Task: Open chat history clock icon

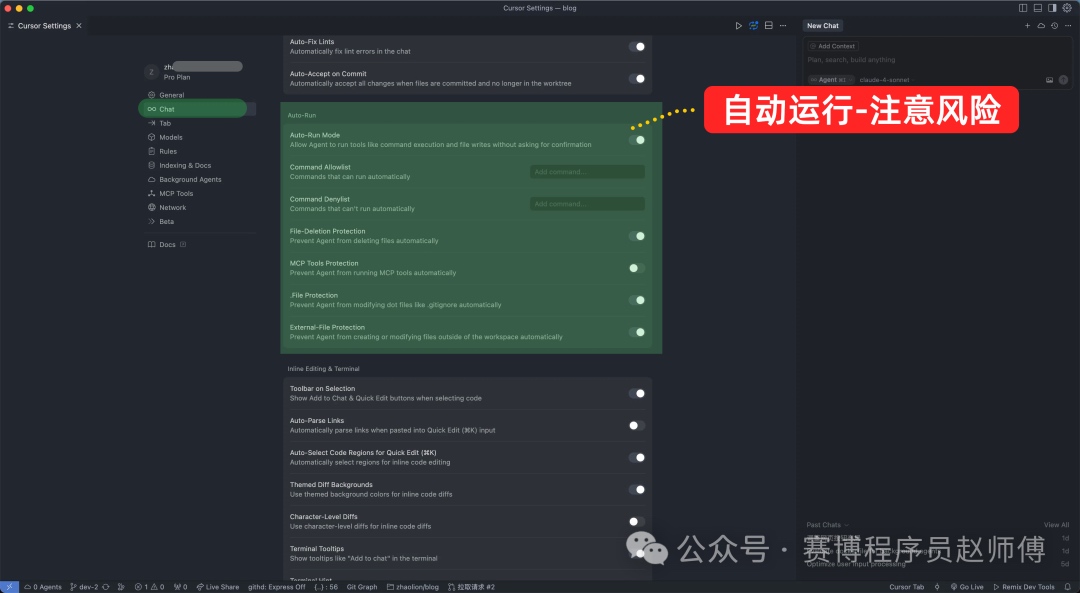Action: [1055, 25]
